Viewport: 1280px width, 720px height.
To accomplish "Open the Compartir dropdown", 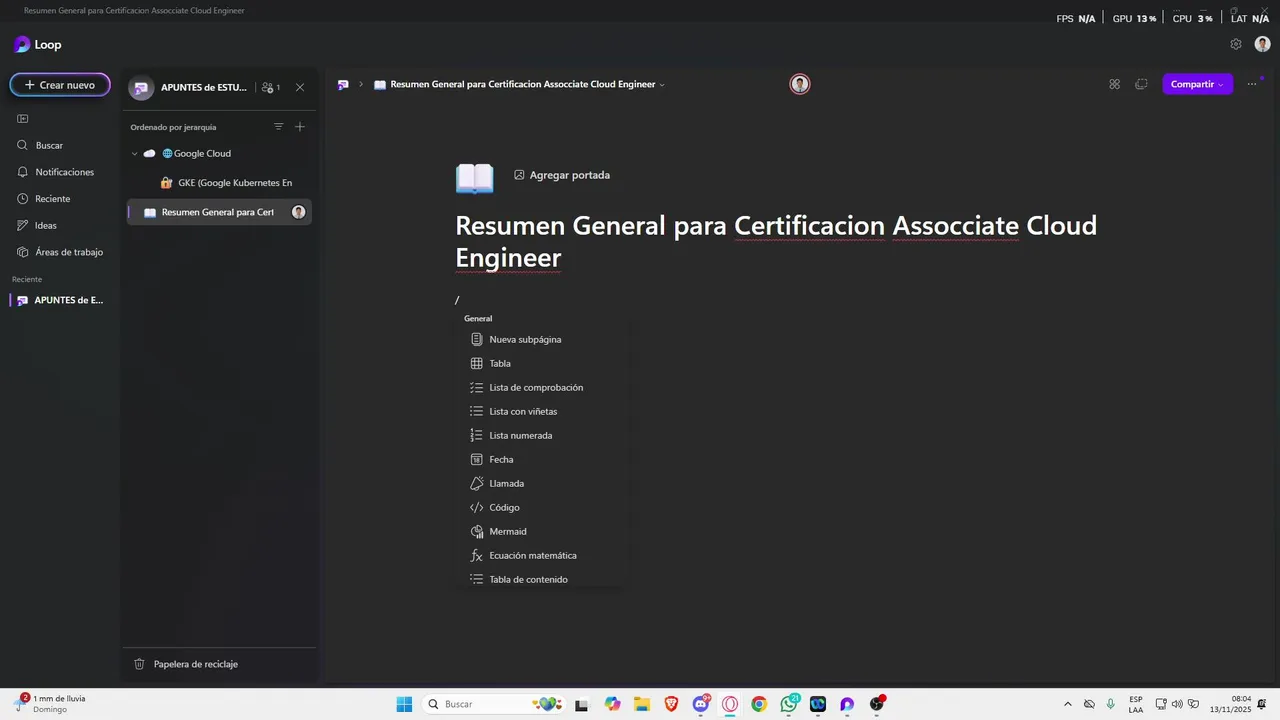I will point(1197,84).
